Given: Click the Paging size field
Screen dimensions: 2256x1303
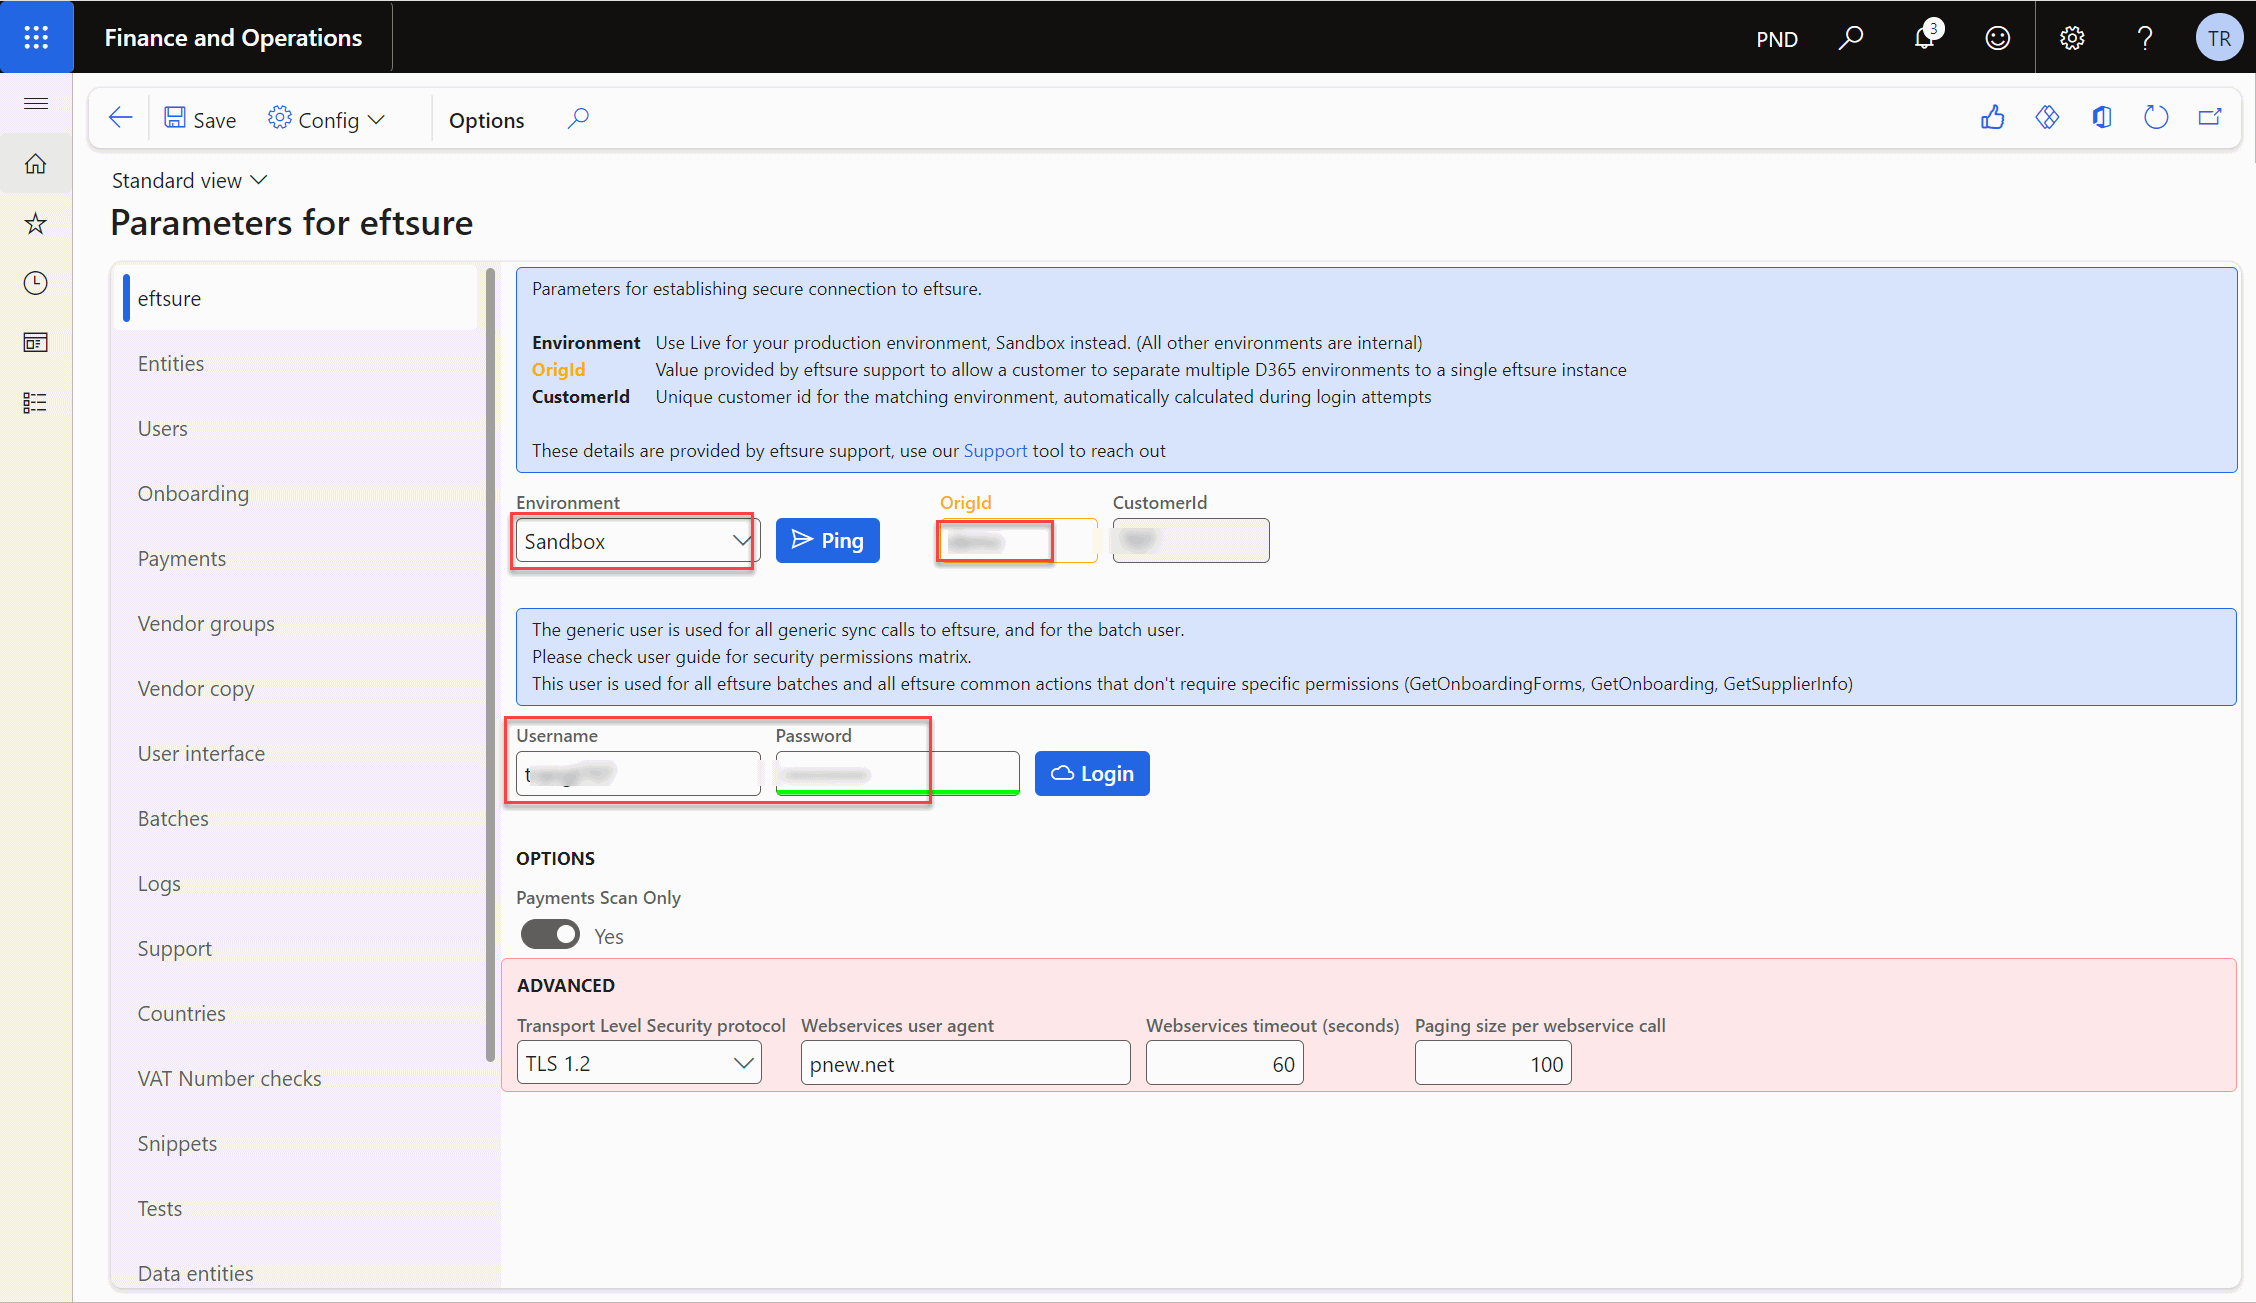Looking at the screenshot, I should [1493, 1063].
